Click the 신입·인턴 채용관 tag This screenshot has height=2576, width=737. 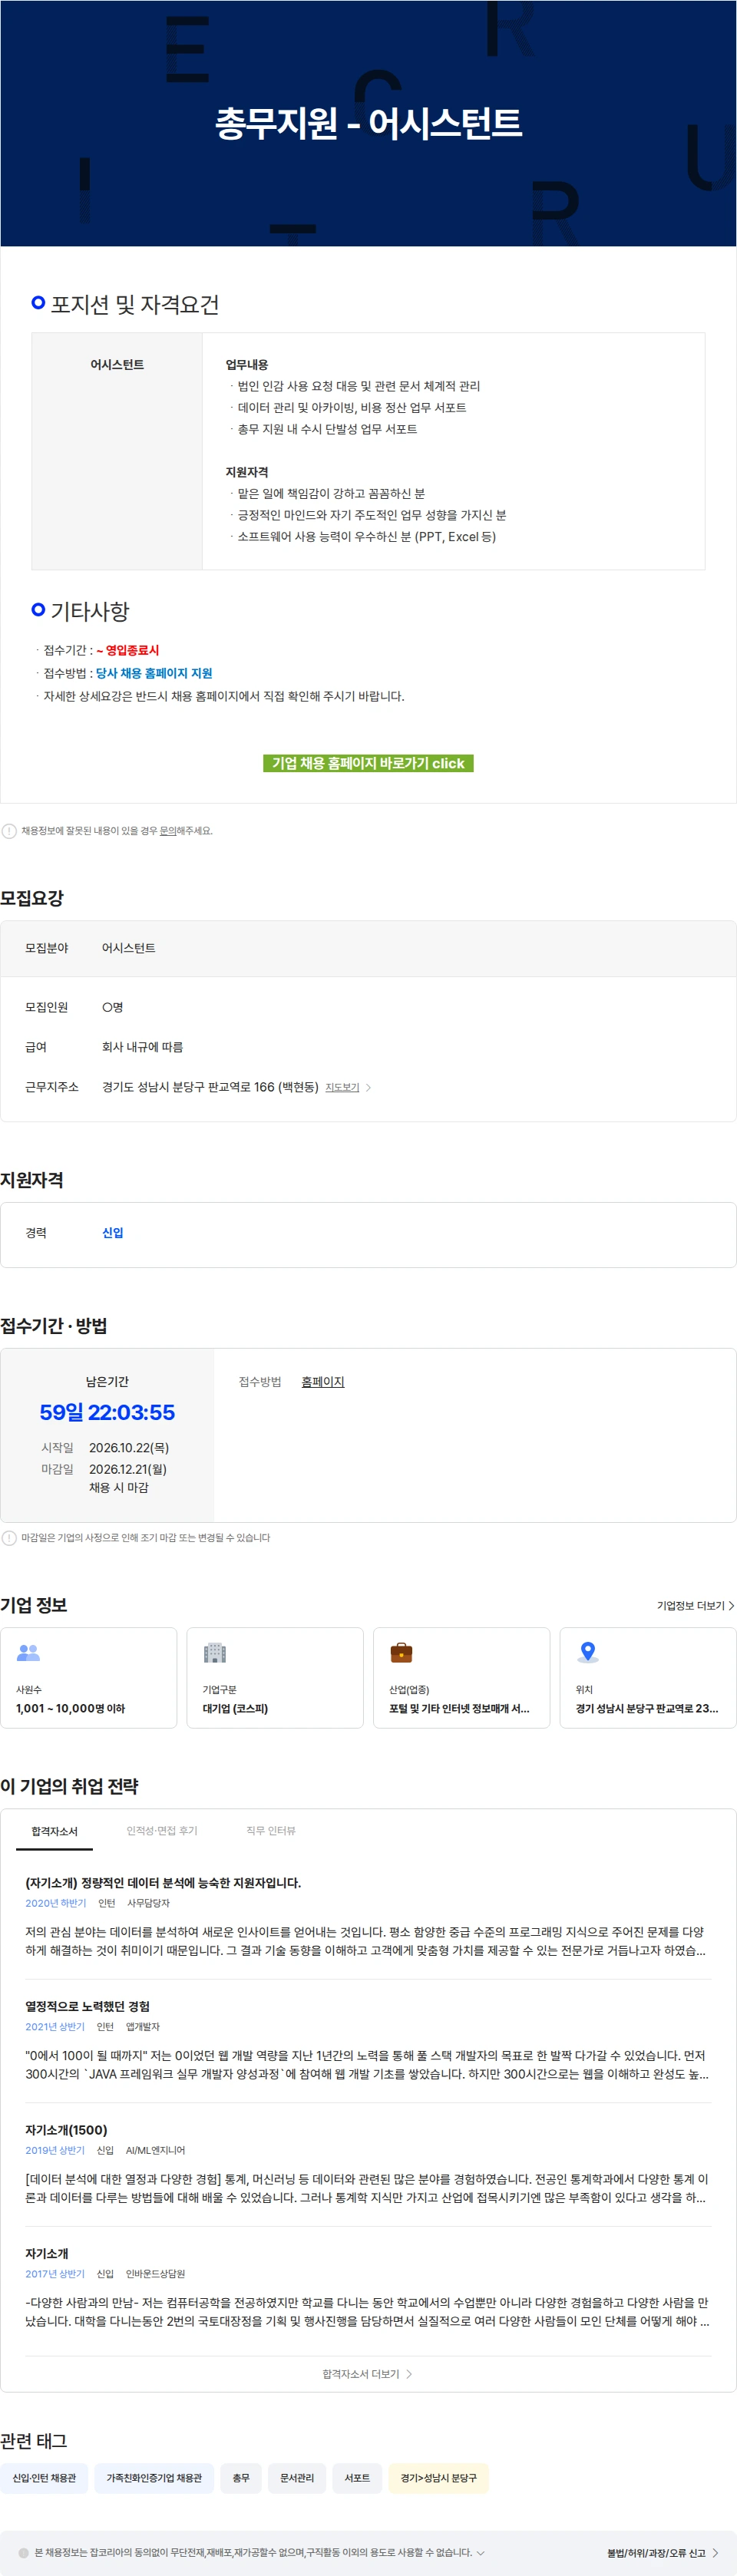44,2477
